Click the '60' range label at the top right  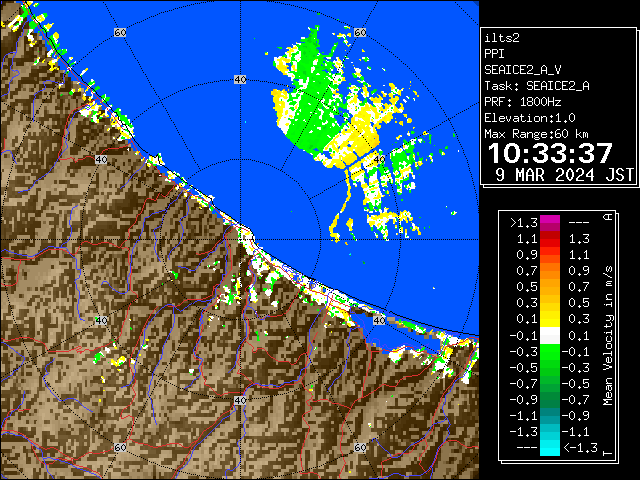[x=360, y=32]
